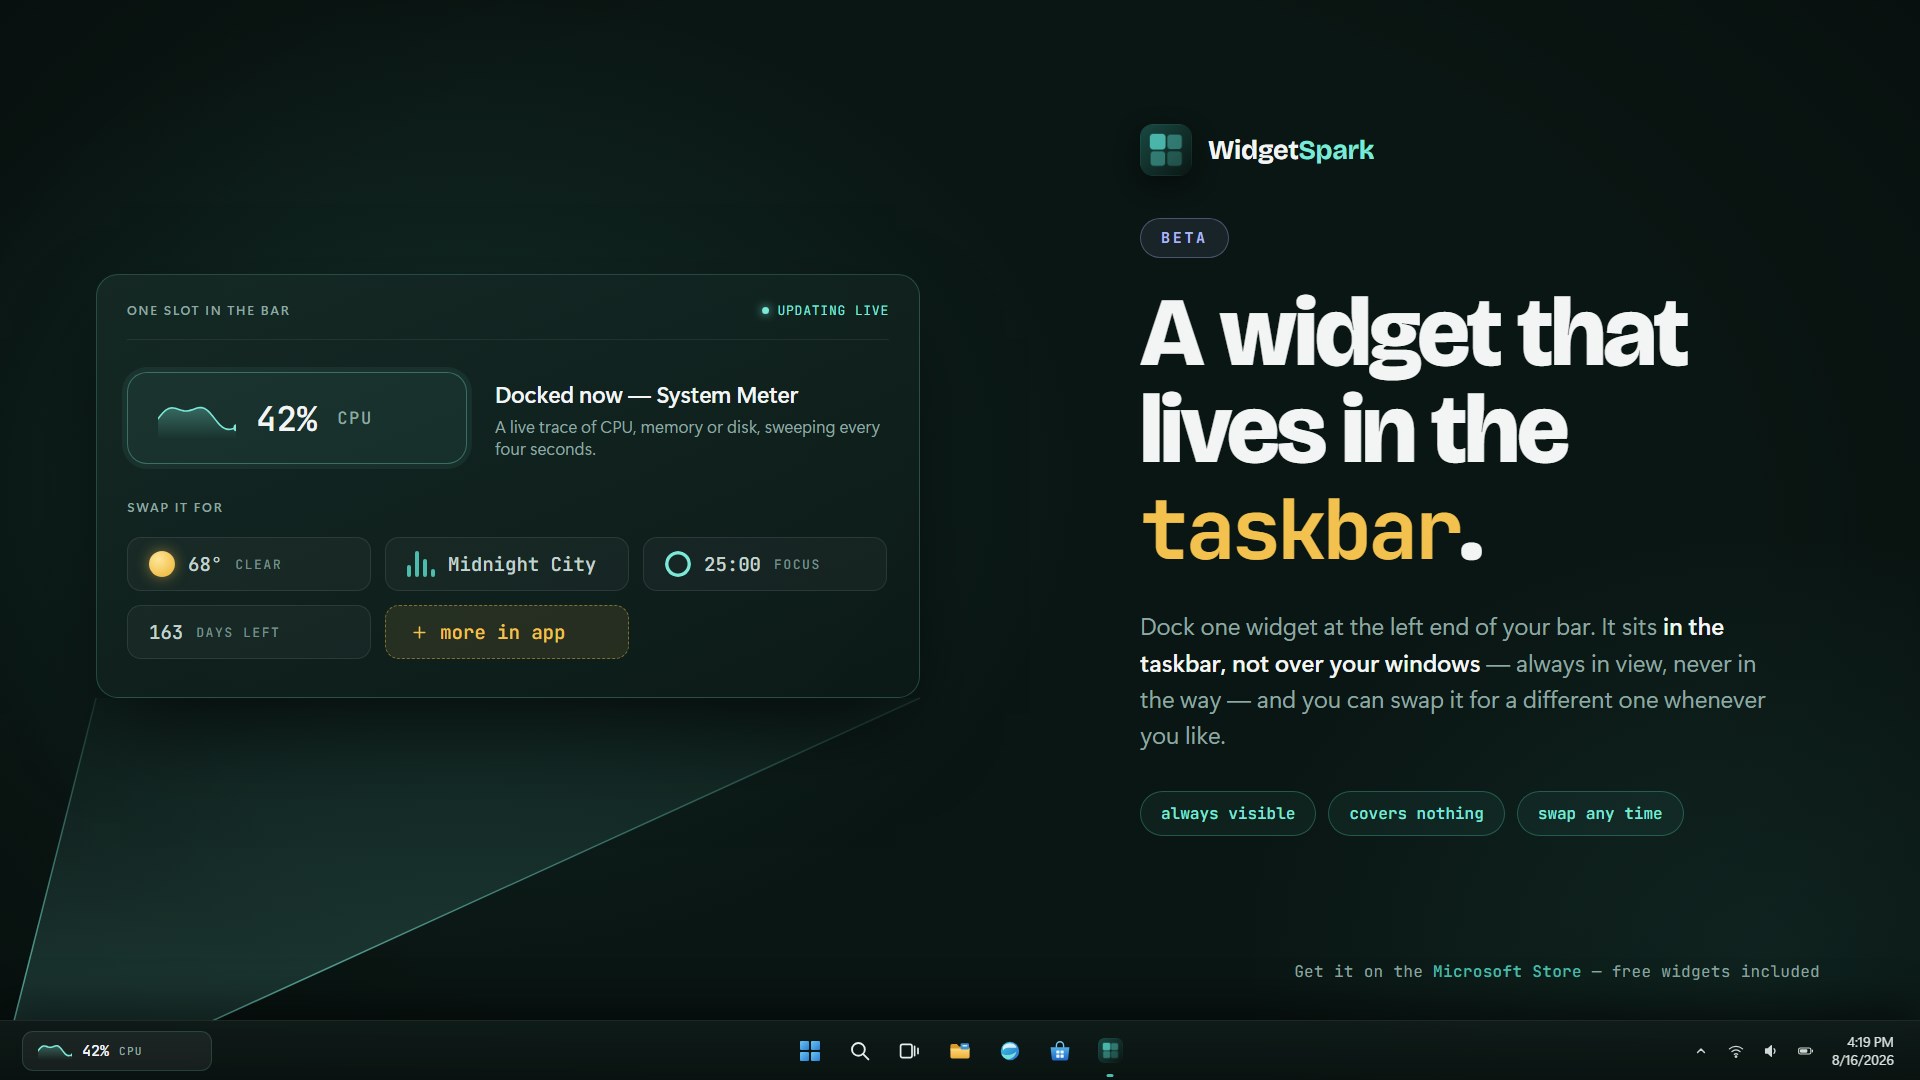Open the Edge browser taskbar icon

(x=1010, y=1051)
